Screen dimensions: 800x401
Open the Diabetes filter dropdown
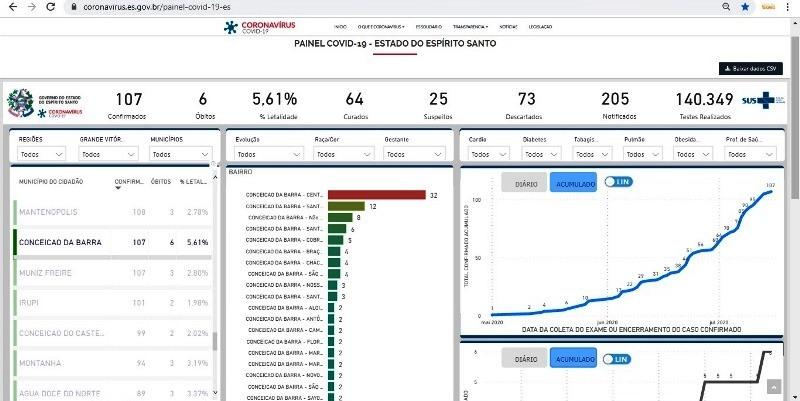tap(541, 154)
